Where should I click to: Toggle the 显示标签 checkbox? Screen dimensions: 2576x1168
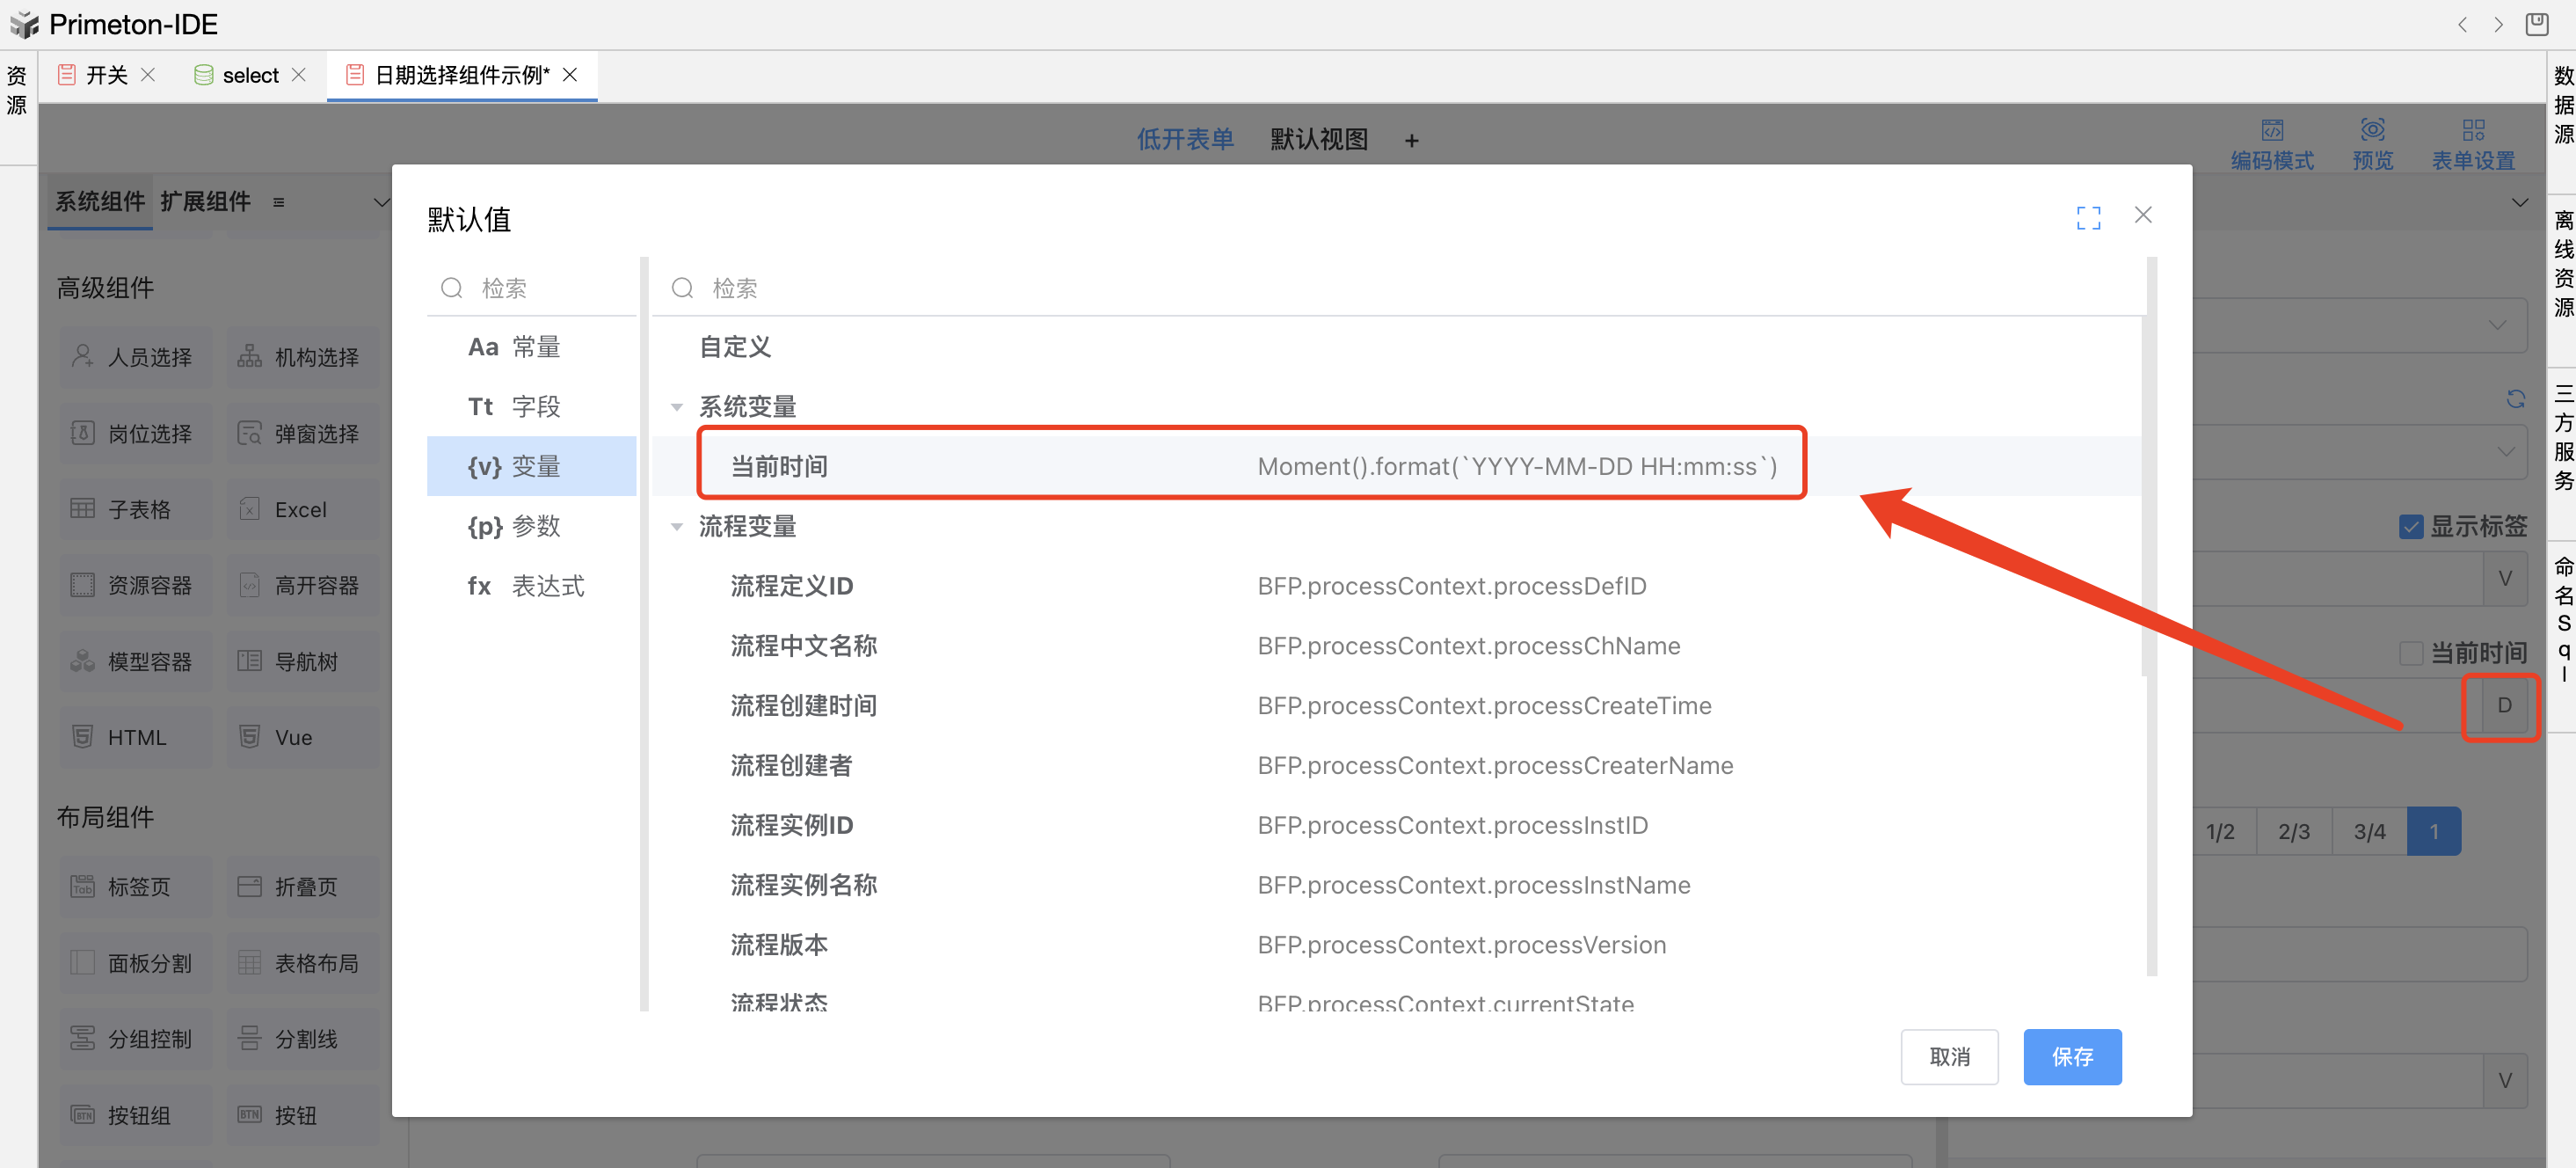tap(2410, 526)
